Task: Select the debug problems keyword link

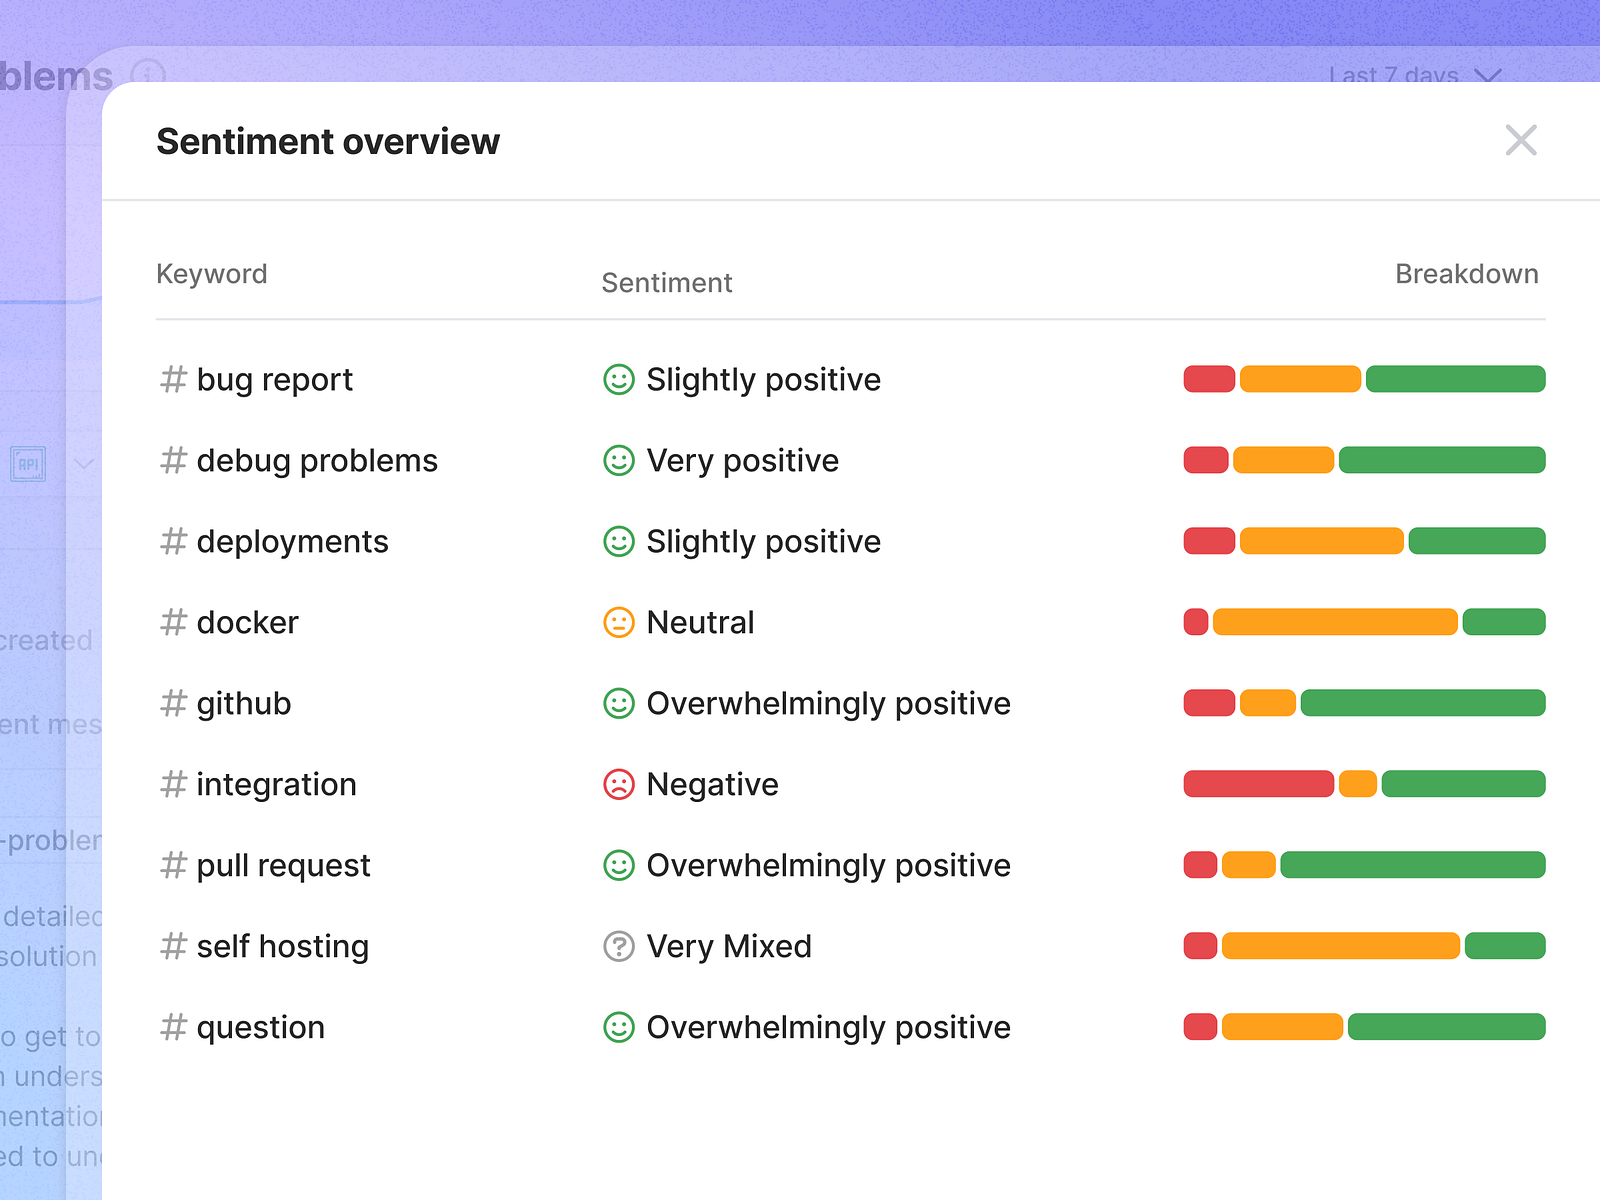Action: [316, 460]
